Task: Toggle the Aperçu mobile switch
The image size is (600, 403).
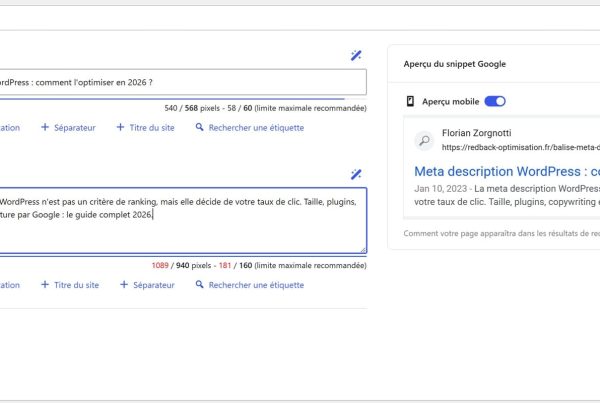Action: click(x=495, y=101)
